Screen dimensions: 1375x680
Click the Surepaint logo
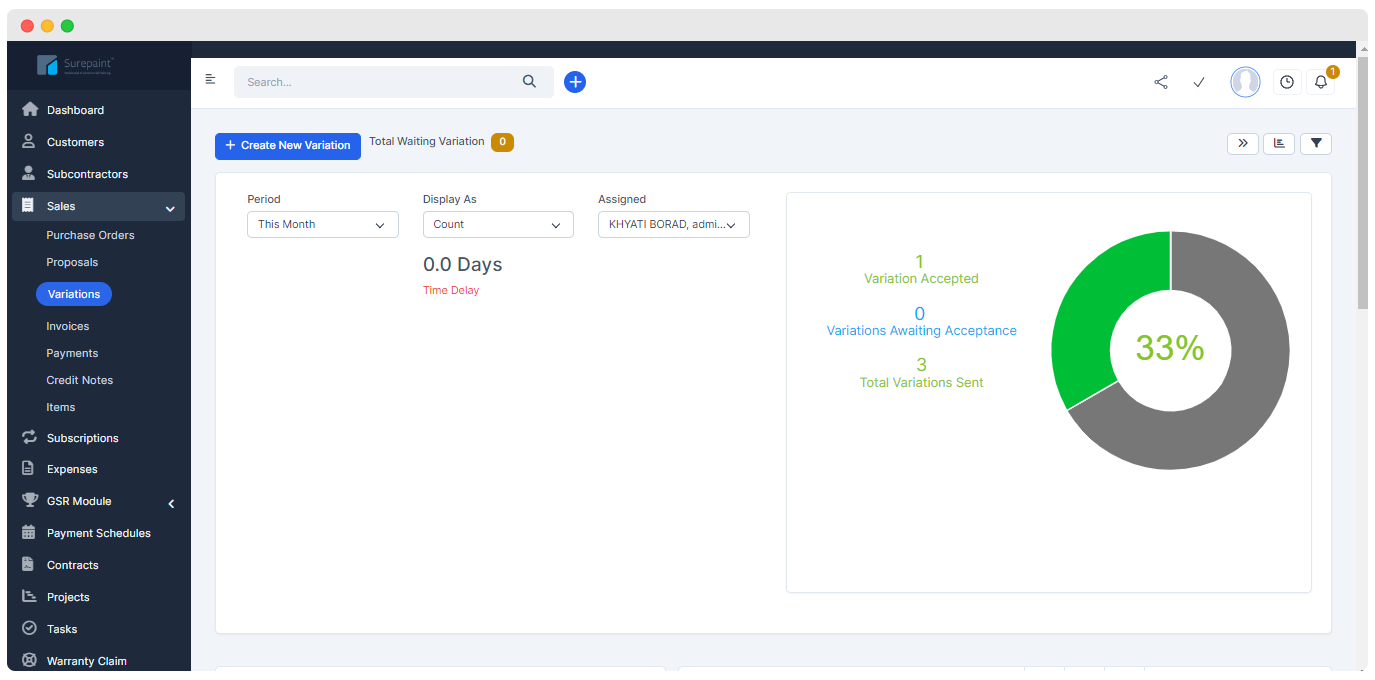pyautogui.click(x=76, y=65)
